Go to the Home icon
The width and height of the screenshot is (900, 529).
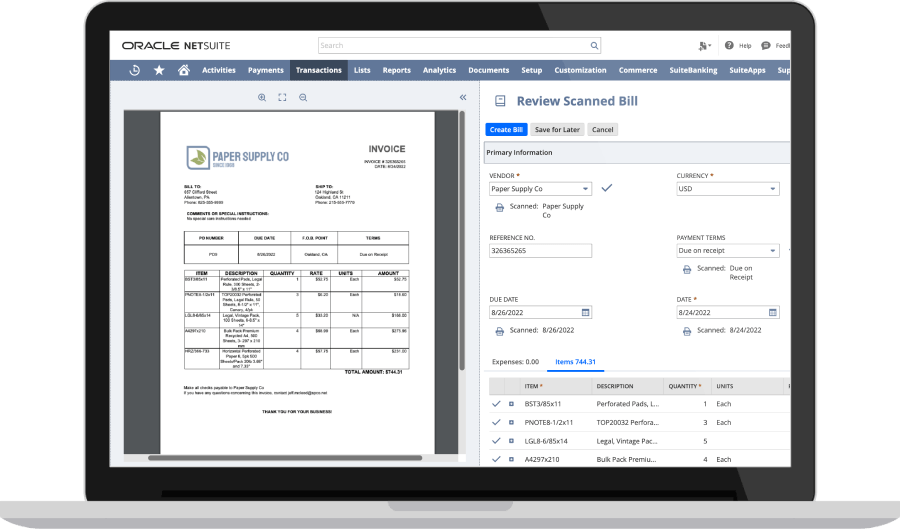coord(184,70)
